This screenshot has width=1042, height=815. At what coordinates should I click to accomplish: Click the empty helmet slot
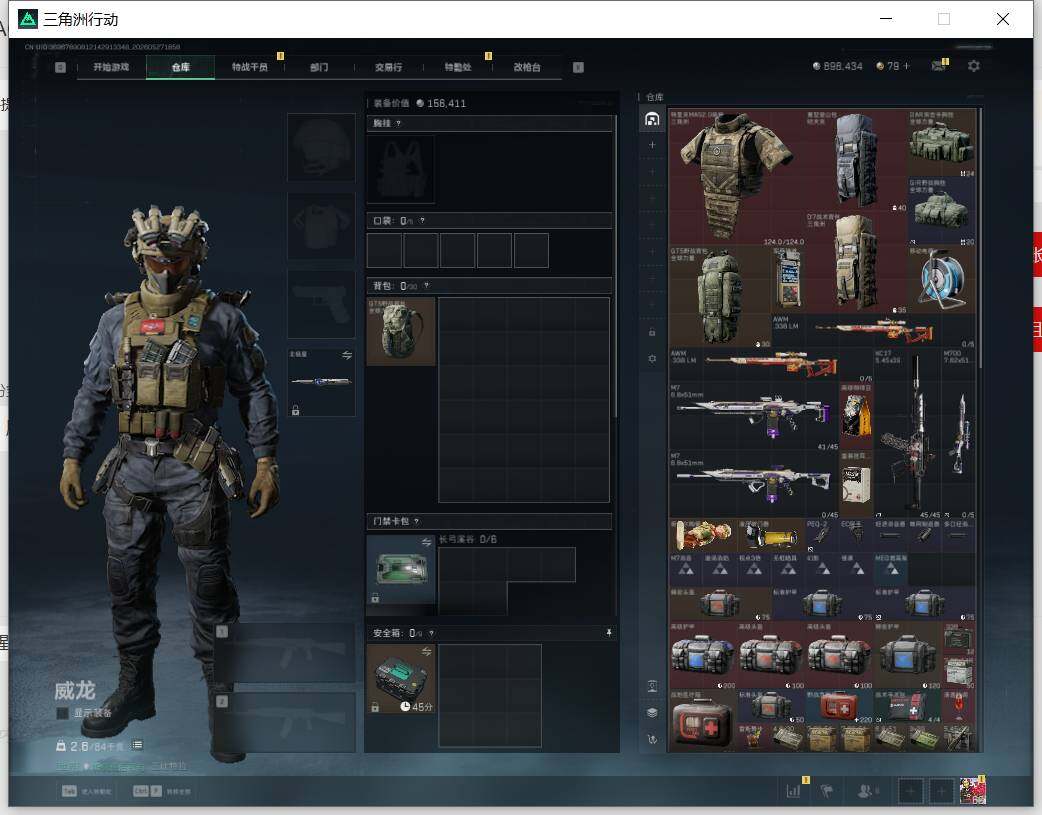coord(321,147)
